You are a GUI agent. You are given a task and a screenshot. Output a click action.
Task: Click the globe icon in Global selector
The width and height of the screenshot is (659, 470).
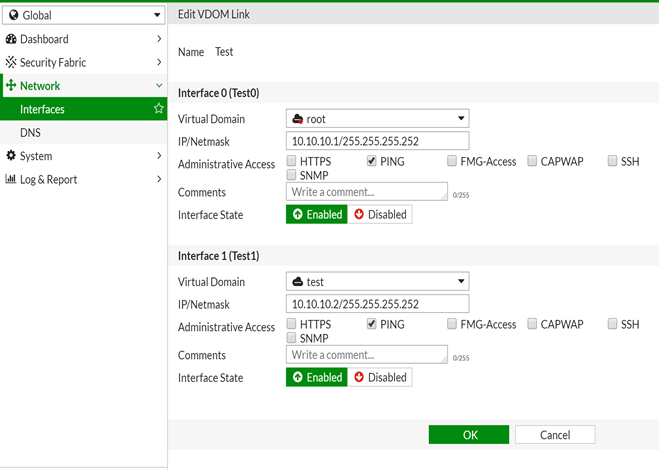(x=14, y=15)
